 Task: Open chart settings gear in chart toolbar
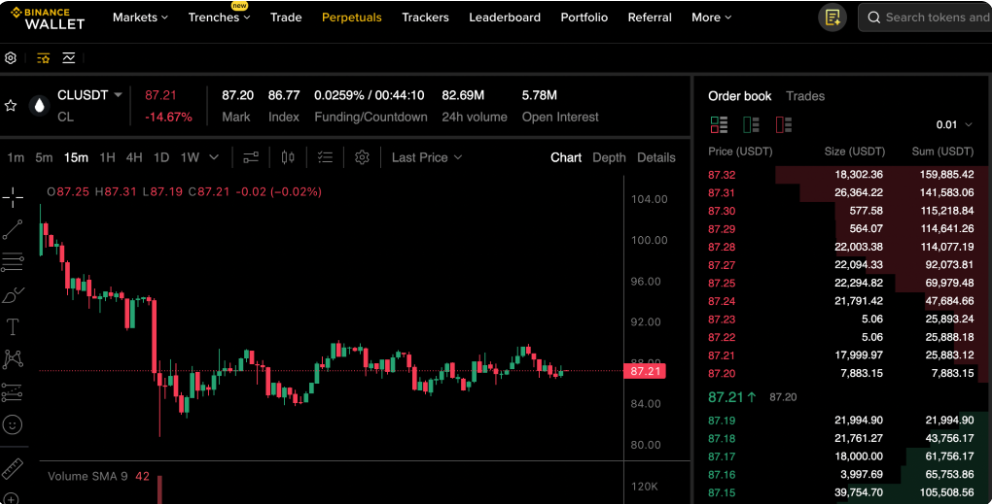click(362, 157)
